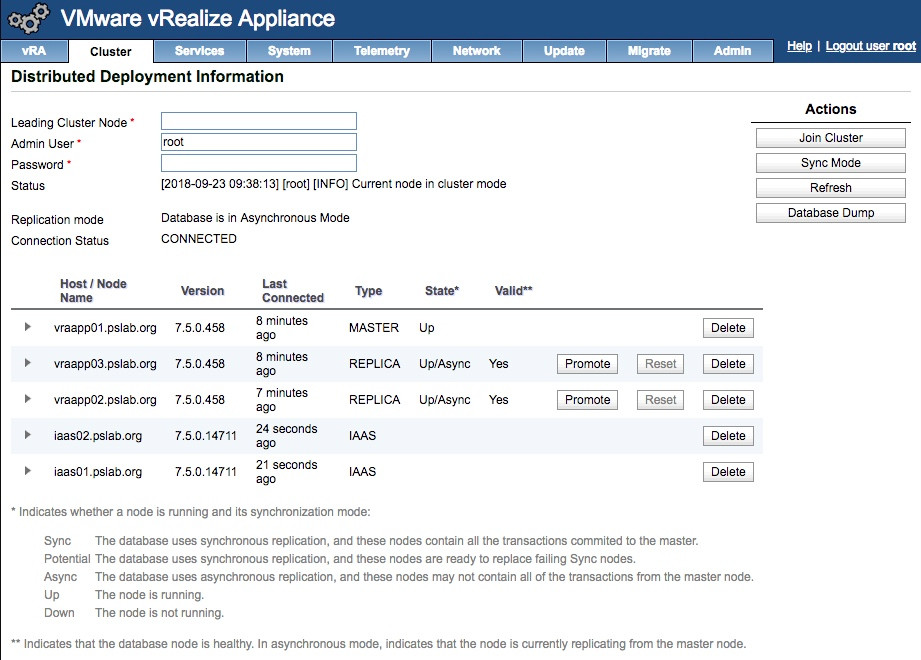
Task: Click the Version column header
Action: pos(202,291)
